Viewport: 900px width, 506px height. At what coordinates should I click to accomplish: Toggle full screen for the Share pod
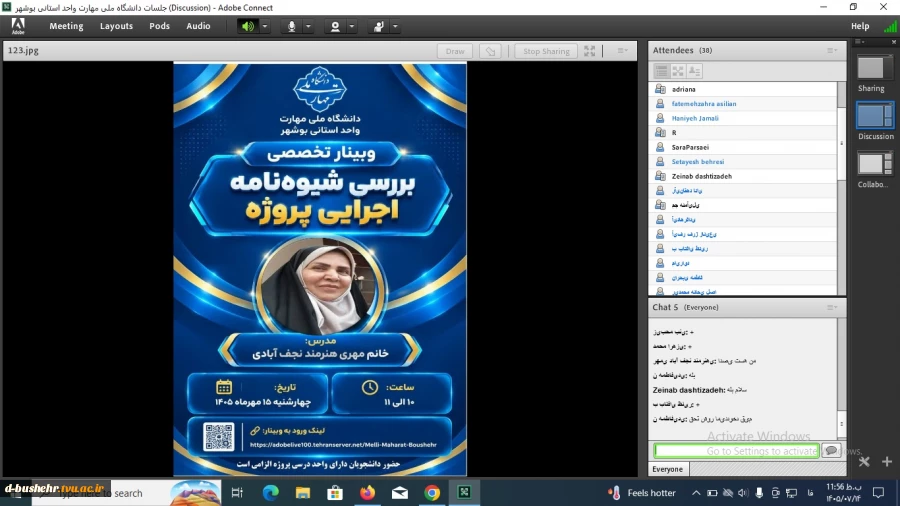coord(589,51)
